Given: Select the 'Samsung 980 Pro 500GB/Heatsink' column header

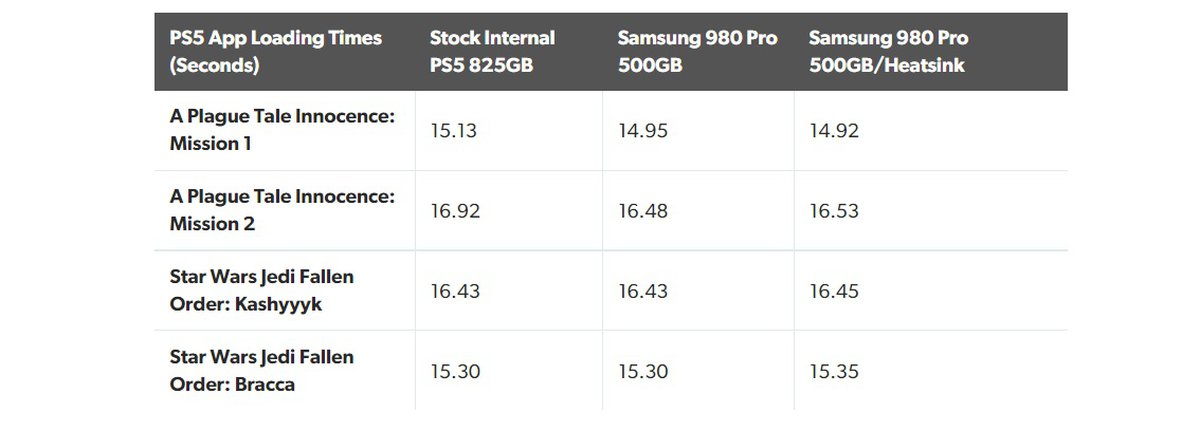Looking at the screenshot, I should point(888,52).
